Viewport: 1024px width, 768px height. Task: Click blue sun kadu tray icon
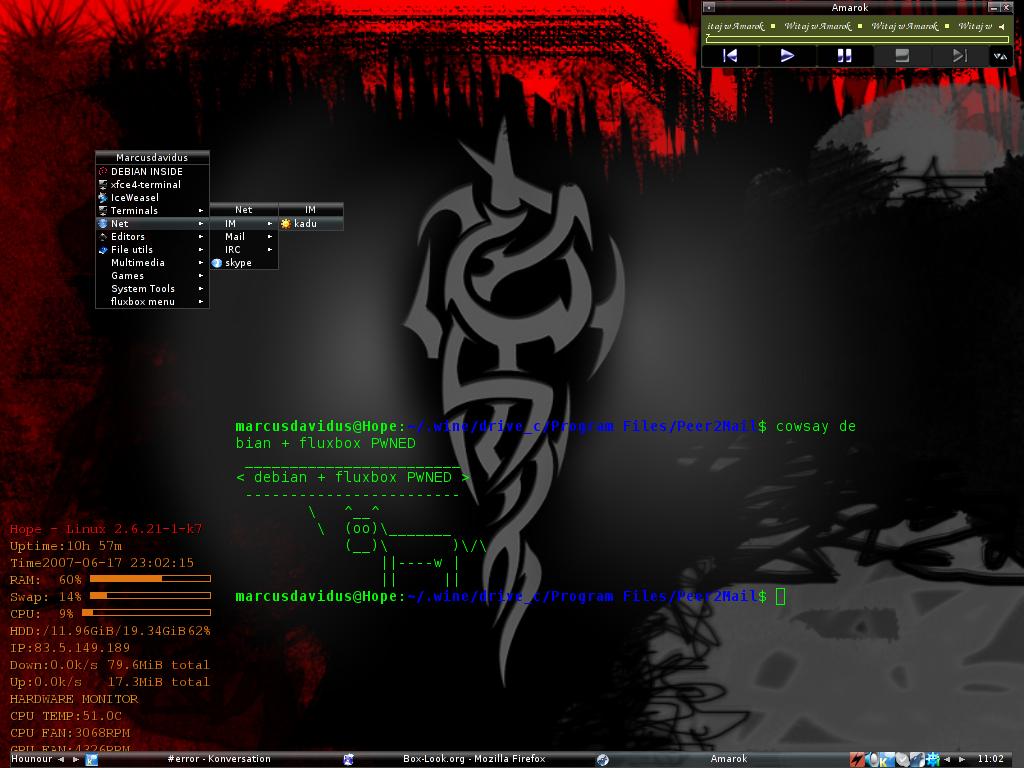933,760
